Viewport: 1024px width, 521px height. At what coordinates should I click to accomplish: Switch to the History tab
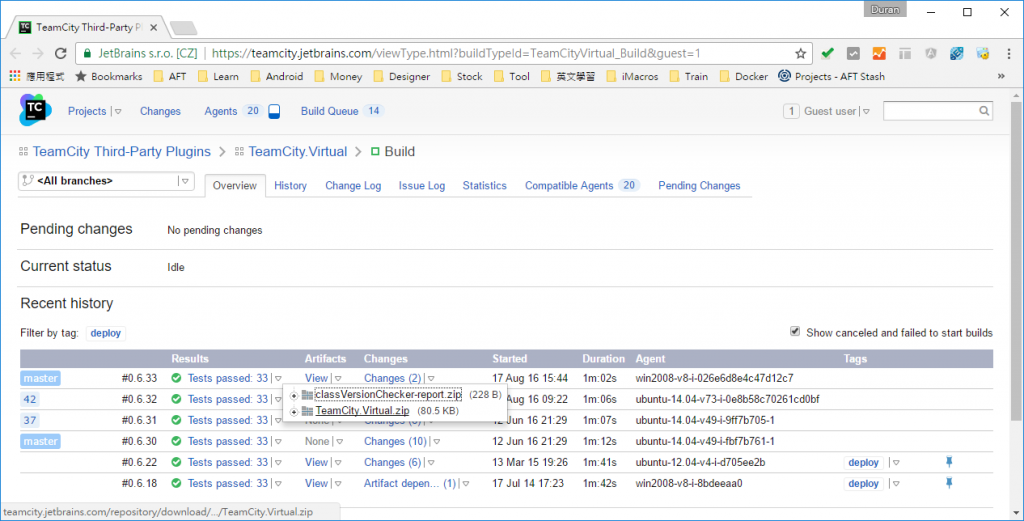pyautogui.click(x=291, y=185)
